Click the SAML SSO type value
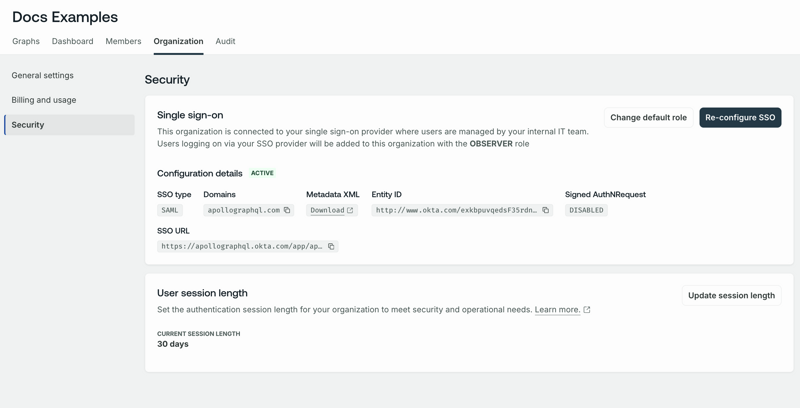The height and width of the screenshot is (408, 800). pyautogui.click(x=170, y=210)
